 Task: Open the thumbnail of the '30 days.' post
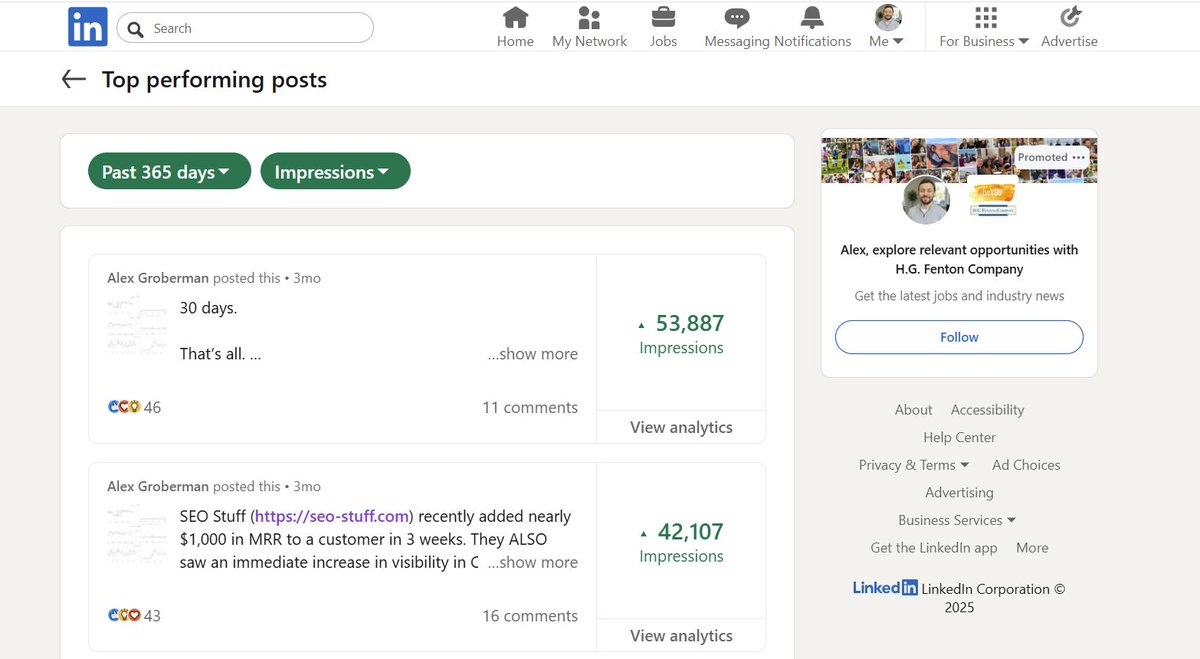[137, 326]
